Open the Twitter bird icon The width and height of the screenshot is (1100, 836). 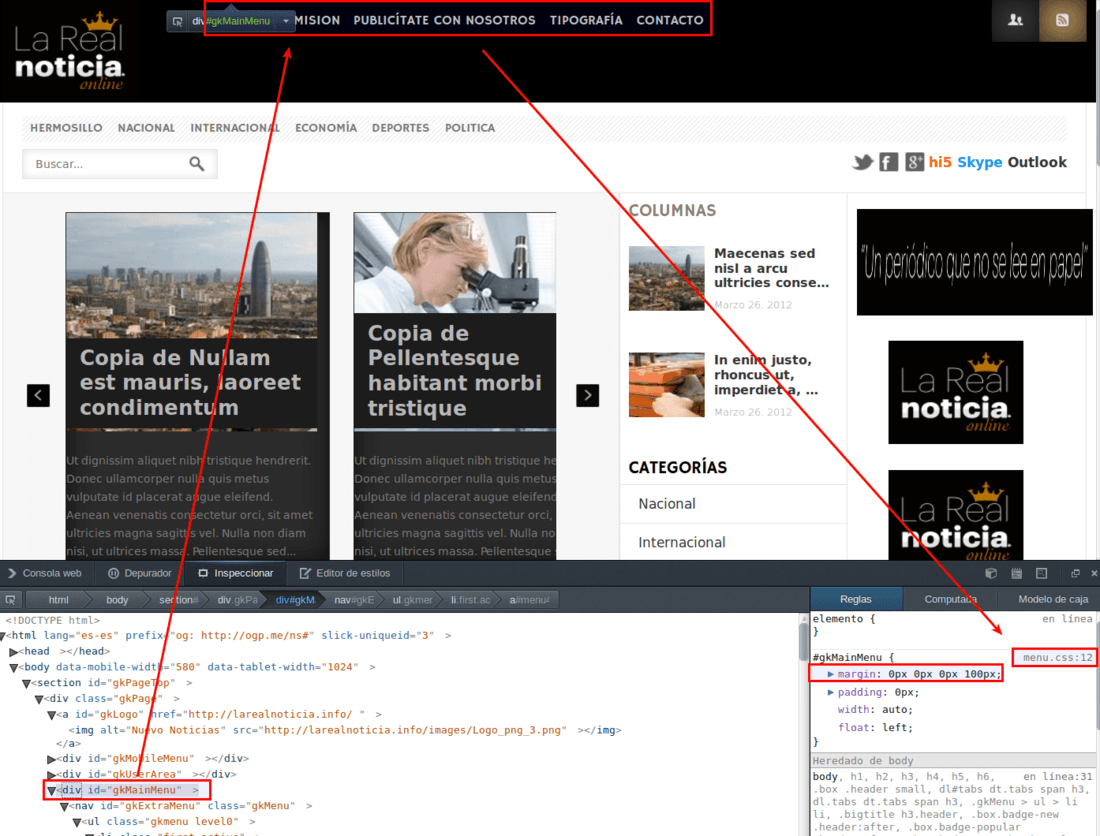point(862,162)
